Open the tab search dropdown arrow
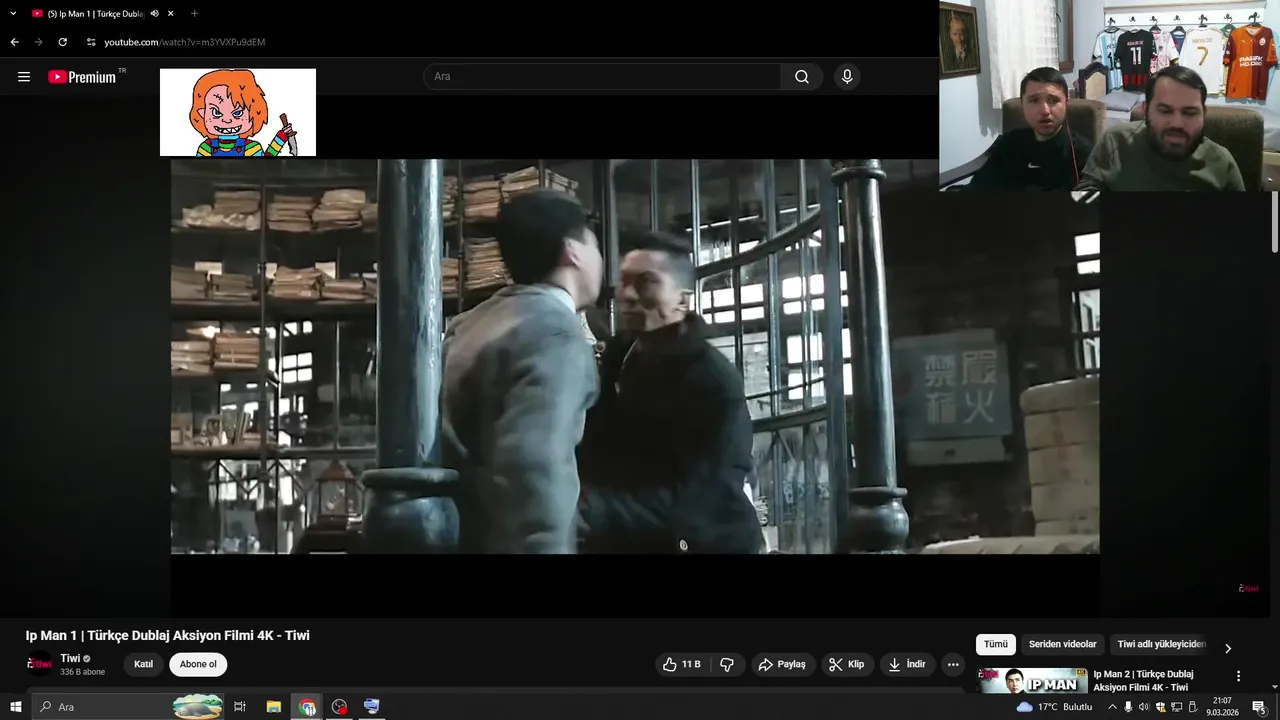Image resolution: width=1280 pixels, height=720 pixels. click(x=13, y=14)
